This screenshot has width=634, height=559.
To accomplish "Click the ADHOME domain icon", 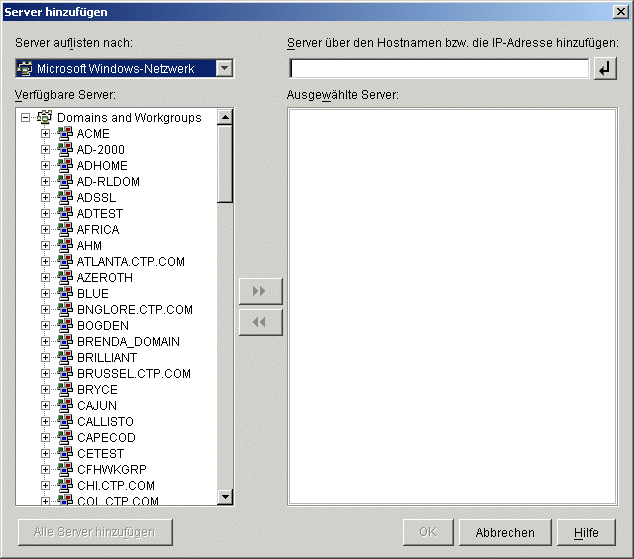I will click(65, 165).
